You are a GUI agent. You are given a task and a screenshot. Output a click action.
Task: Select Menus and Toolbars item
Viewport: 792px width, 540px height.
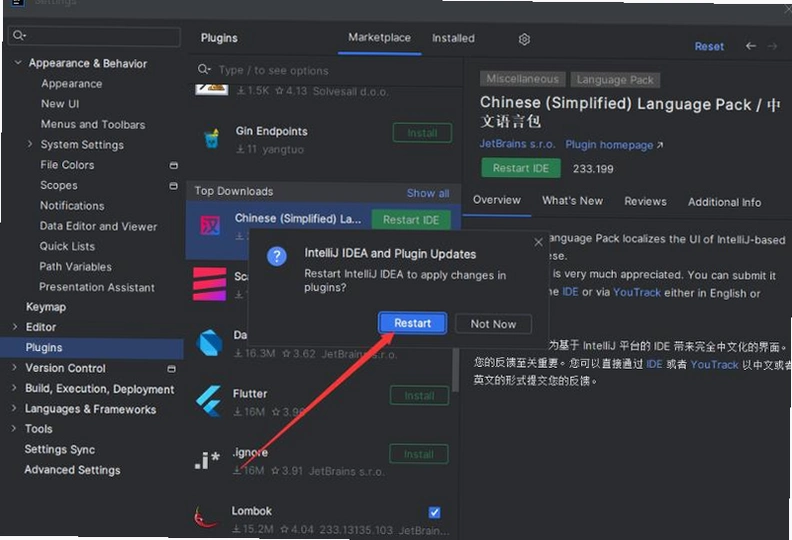[93, 124]
